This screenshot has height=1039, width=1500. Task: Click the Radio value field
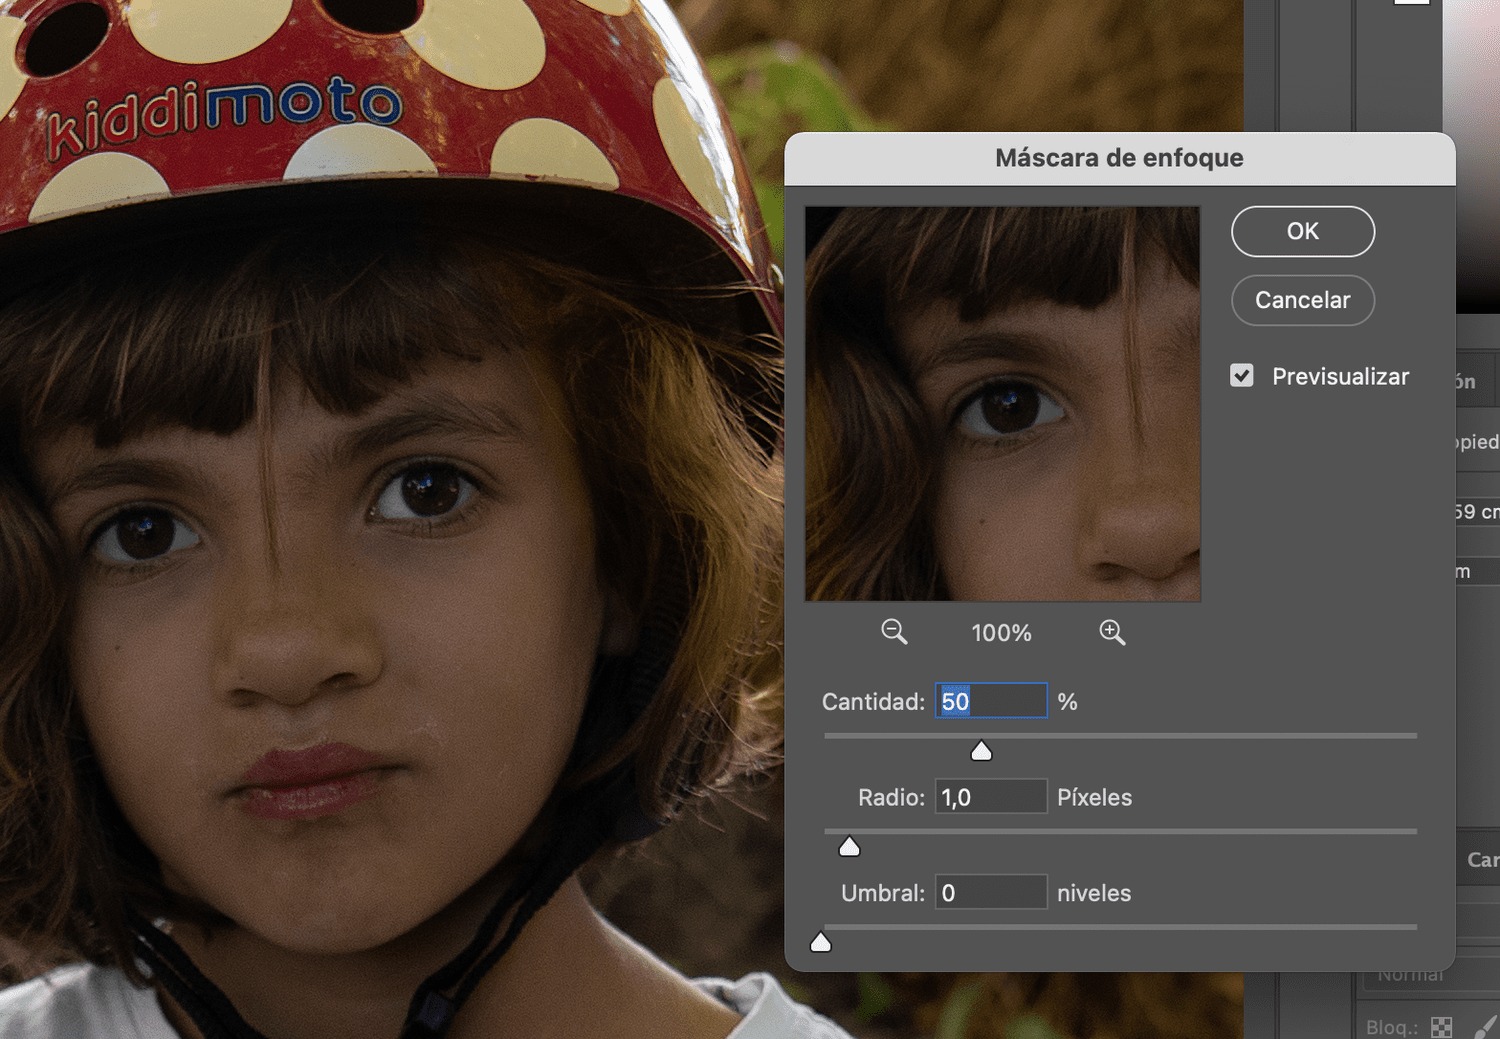point(991,797)
